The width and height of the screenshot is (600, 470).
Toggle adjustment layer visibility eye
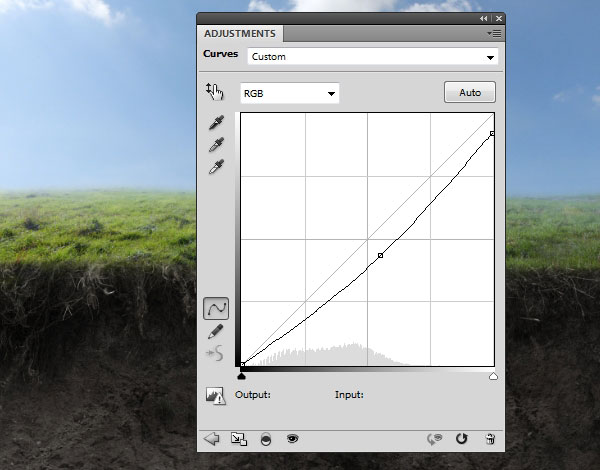(x=293, y=438)
